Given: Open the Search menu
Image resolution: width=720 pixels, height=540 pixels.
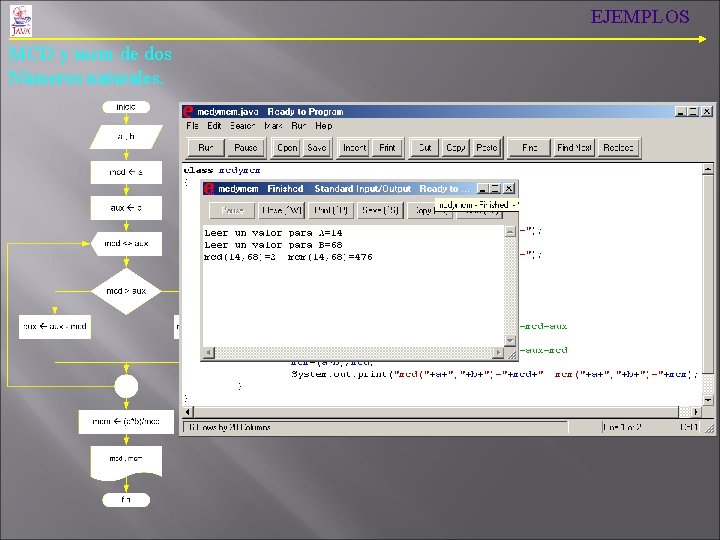Looking at the screenshot, I should click(242, 126).
